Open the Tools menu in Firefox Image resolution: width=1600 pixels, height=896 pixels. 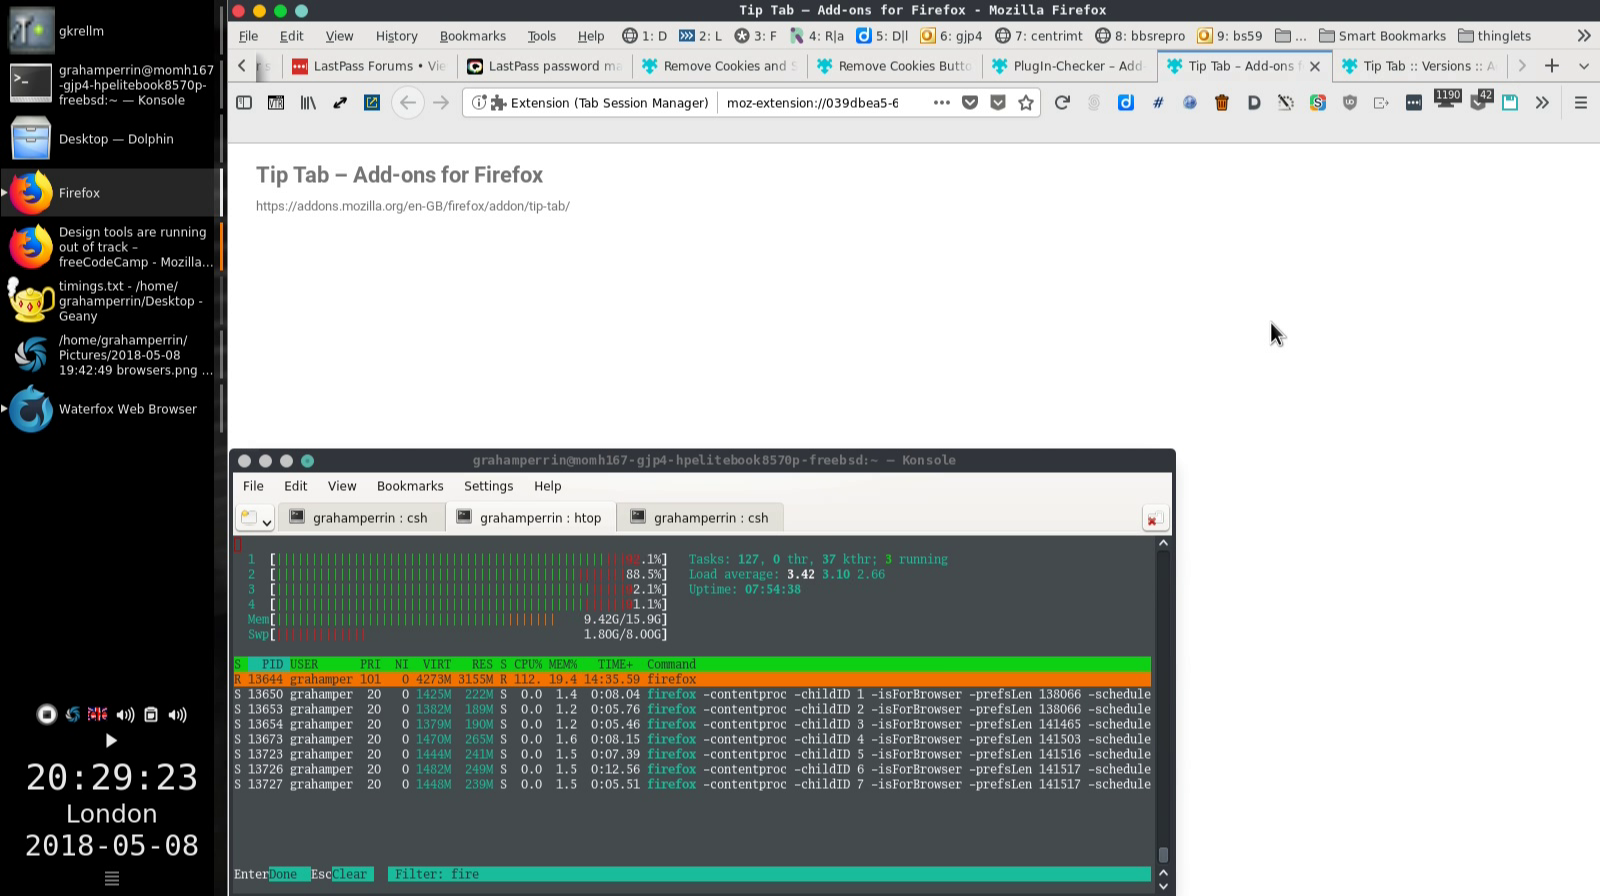[541, 36]
